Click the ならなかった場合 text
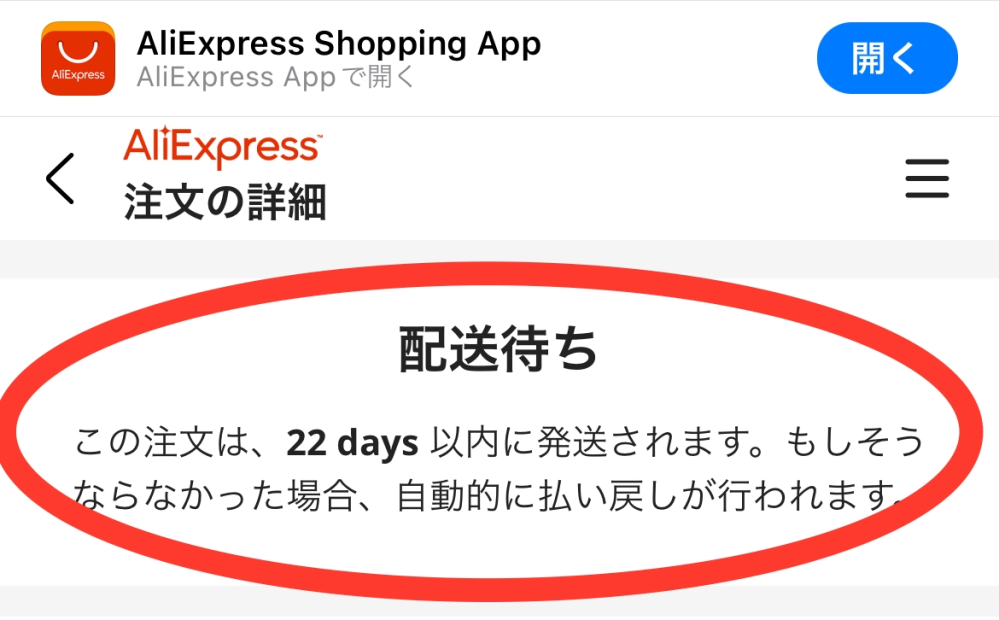This screenshot has width=999, height=620. coord(213,496)
